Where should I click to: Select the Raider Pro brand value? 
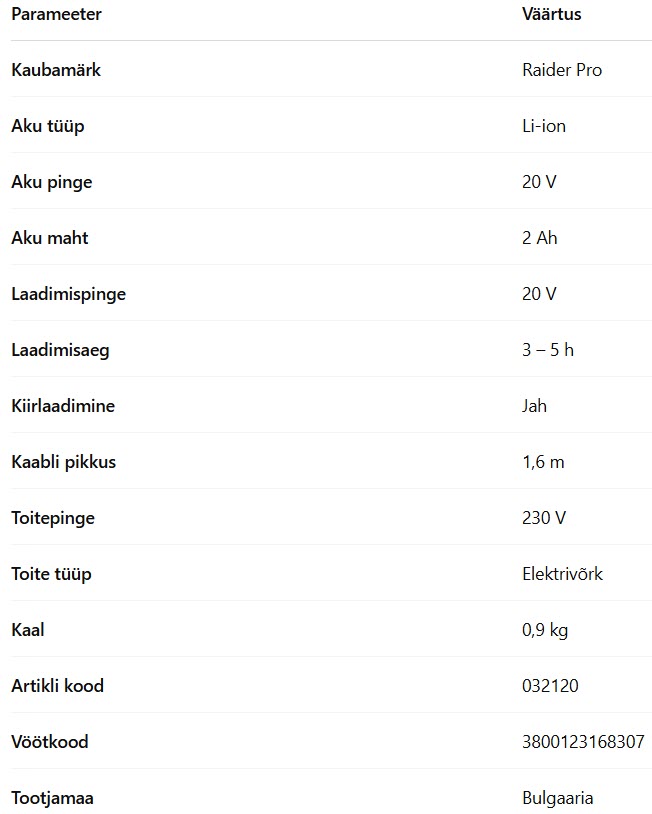tap(562, 70)
